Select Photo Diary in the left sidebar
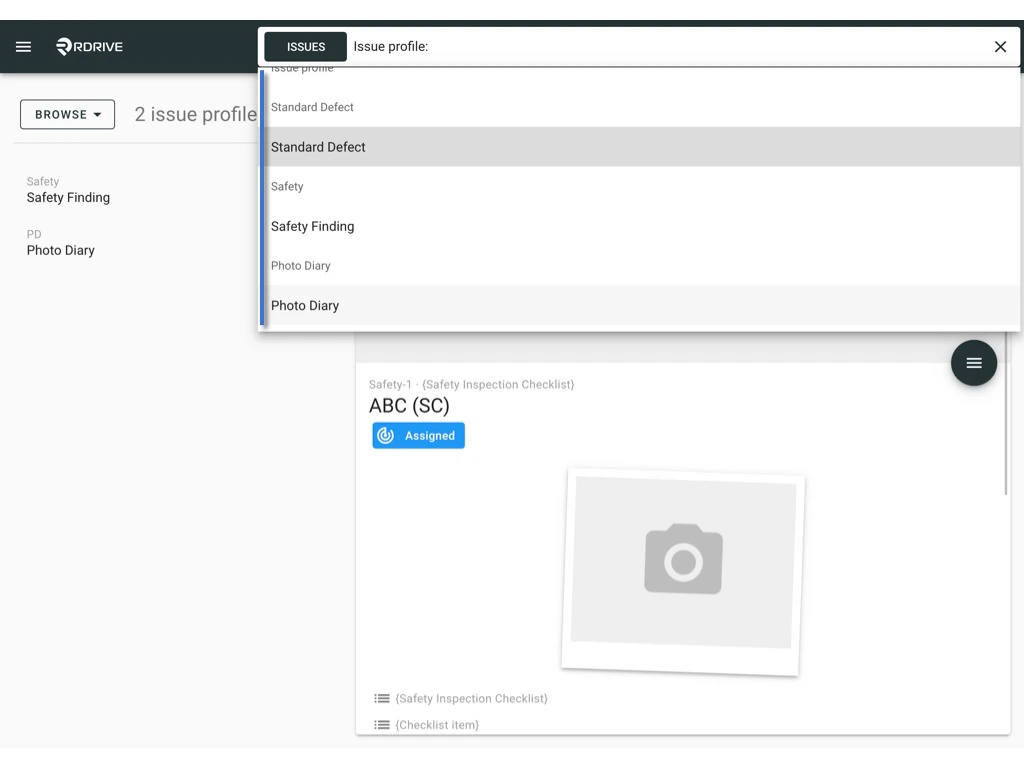The height and width of the screenshot is (768, 1024). pyautogui.click(x=62, y=250)
